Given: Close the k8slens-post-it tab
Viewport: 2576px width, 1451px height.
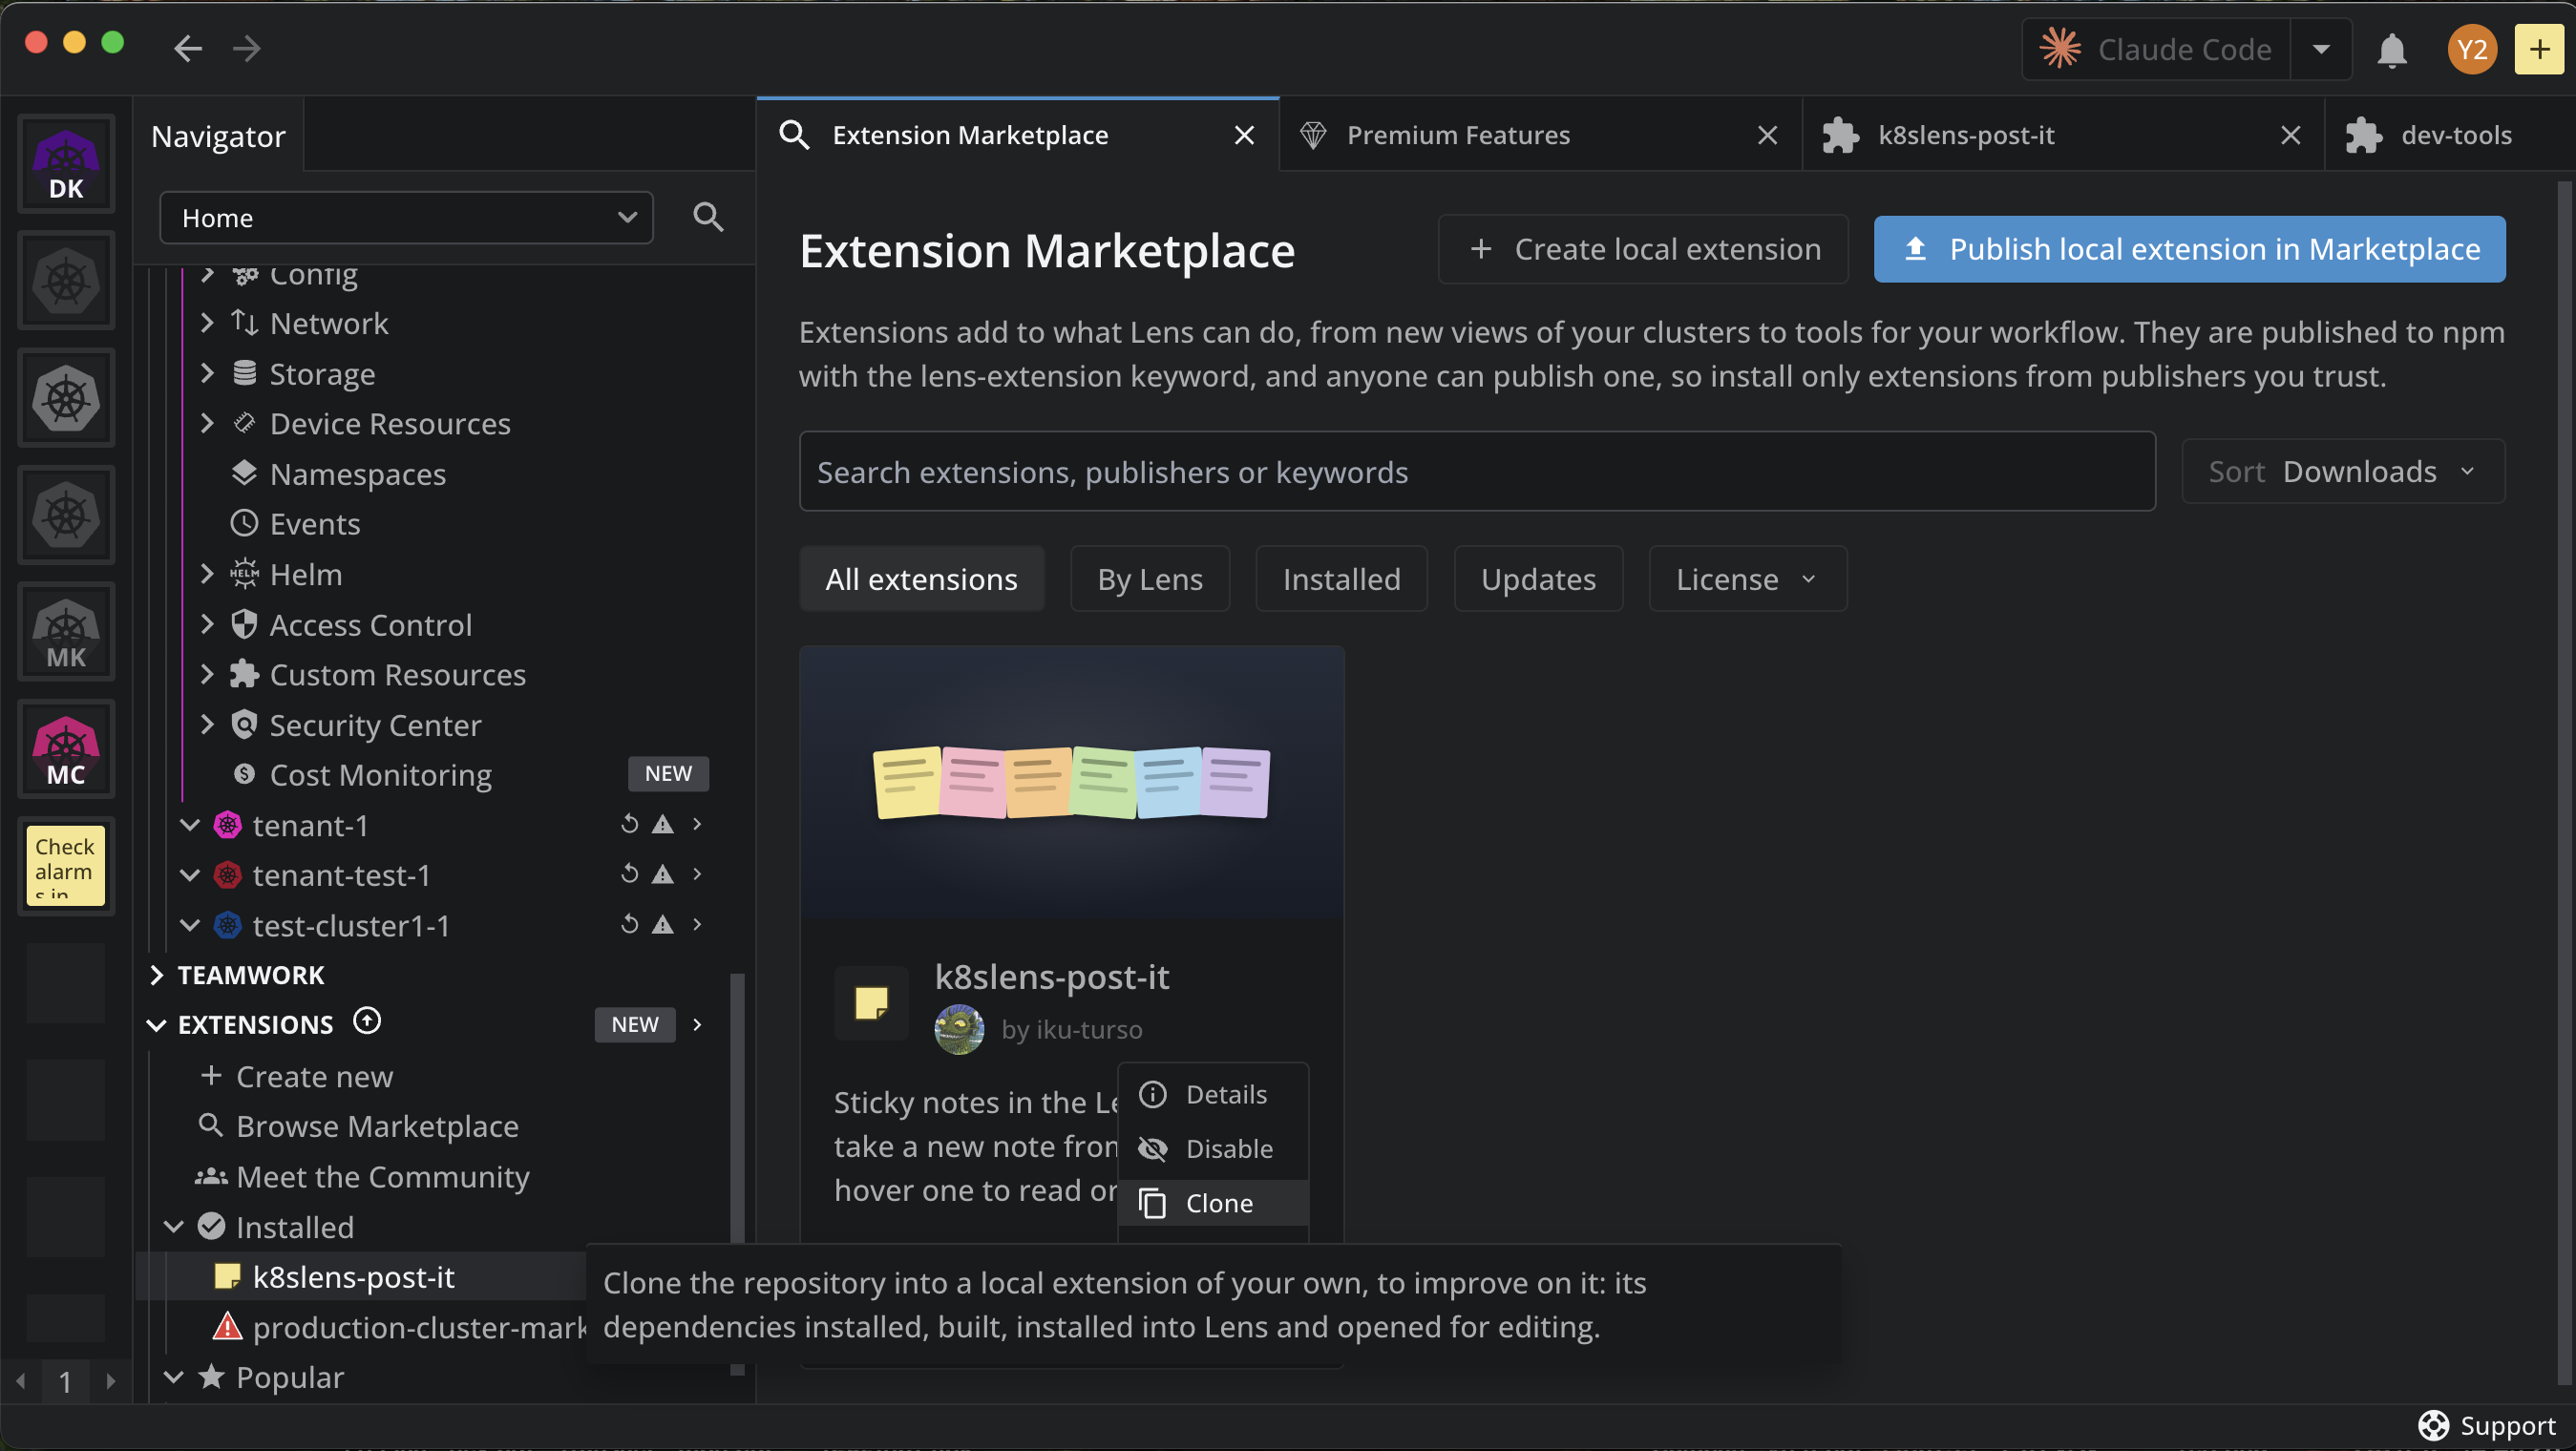Looking at the screenshot, I should point(2291,135).
